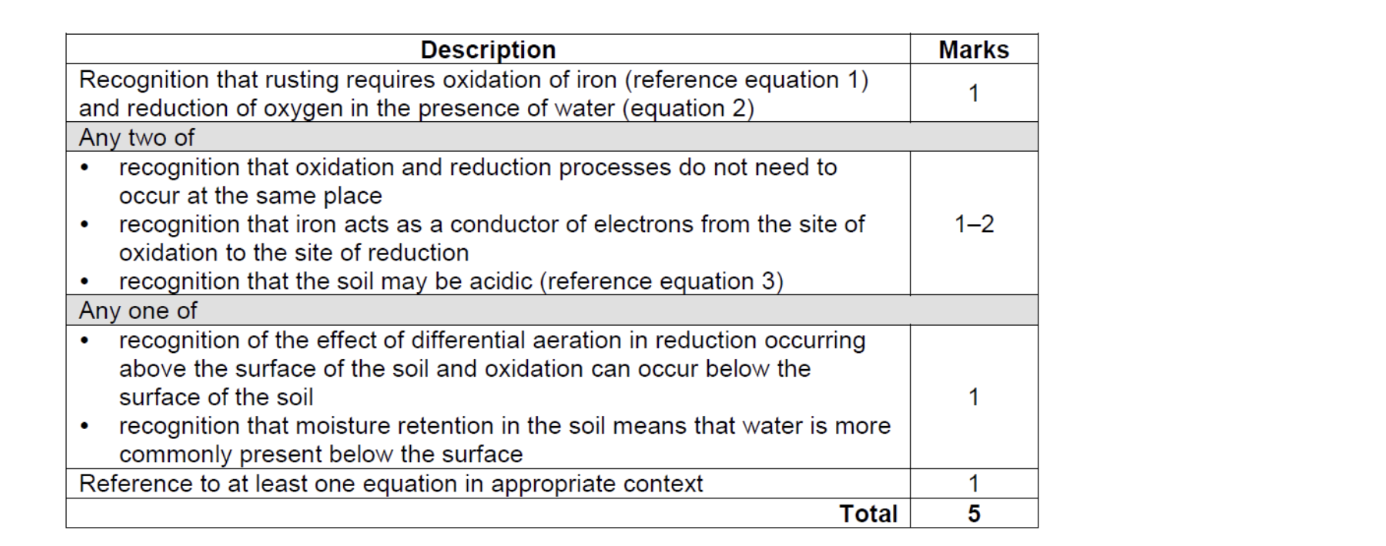Click the Marks column header
The width and height of the screenshot is (1386, 546).
tap(973, 50)
